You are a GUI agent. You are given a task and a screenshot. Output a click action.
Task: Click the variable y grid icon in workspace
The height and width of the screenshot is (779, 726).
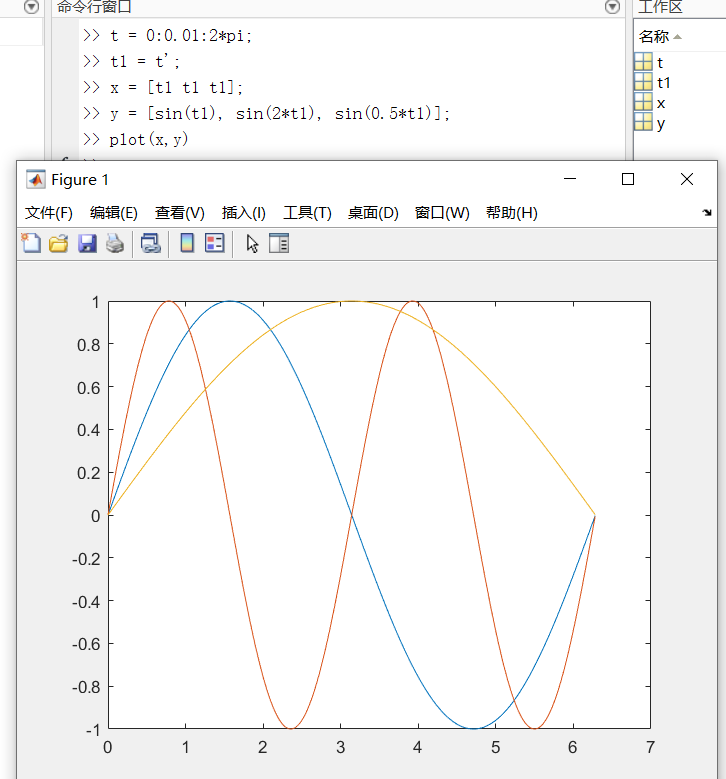[643, 122]
